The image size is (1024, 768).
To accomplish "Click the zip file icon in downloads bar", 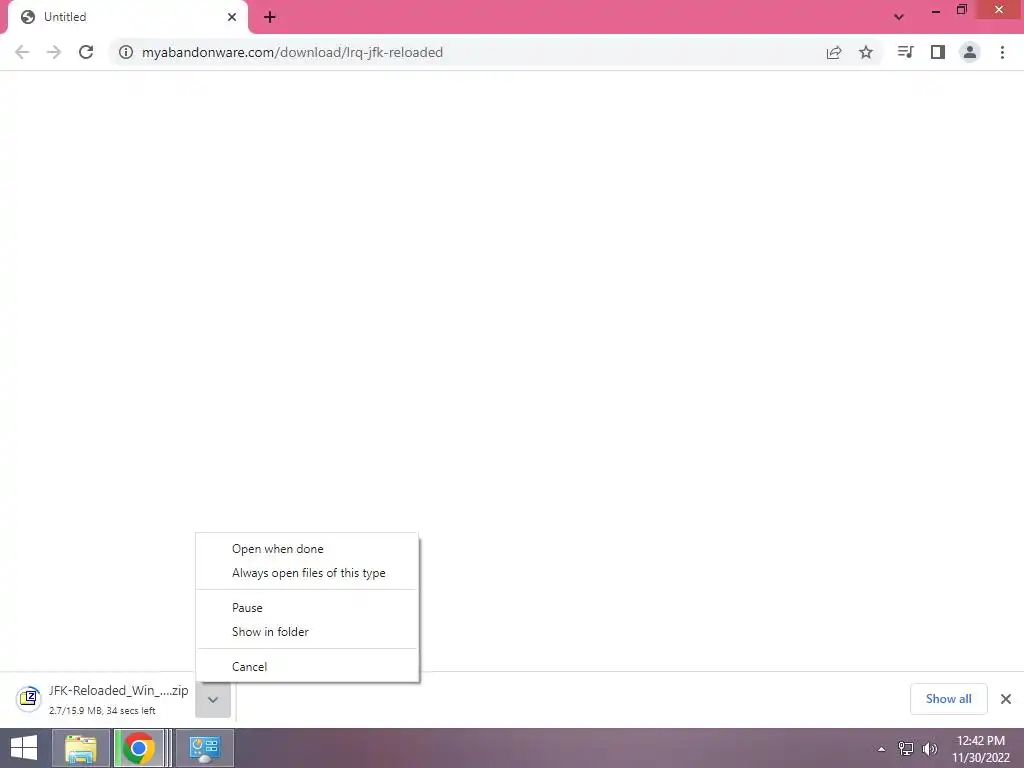I will (28, 699).
